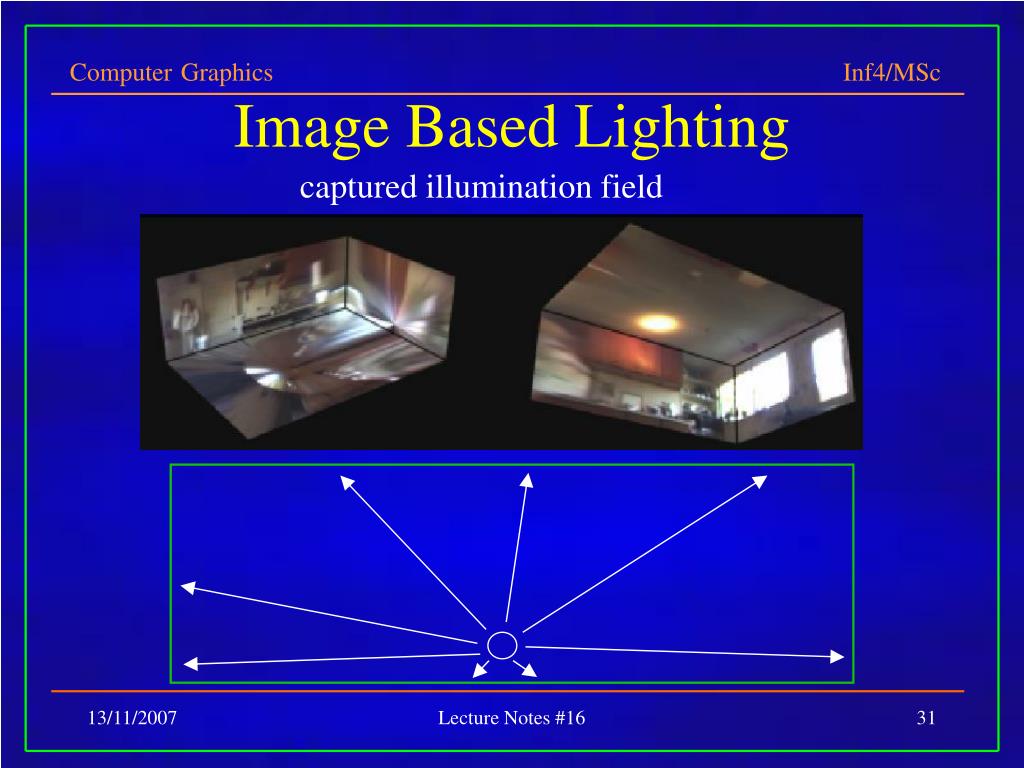Click the date '13/11/2007' in footer
This screenshot has width=1024, height=768.
(132, 718)
